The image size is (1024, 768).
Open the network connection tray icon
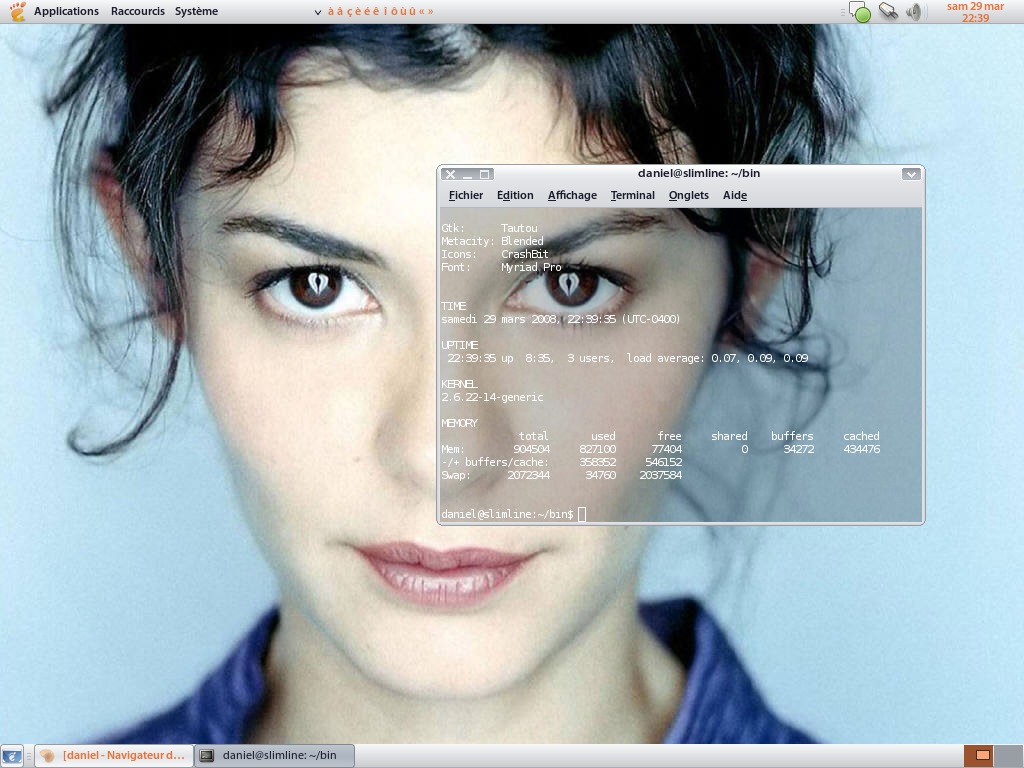point(888,11)
